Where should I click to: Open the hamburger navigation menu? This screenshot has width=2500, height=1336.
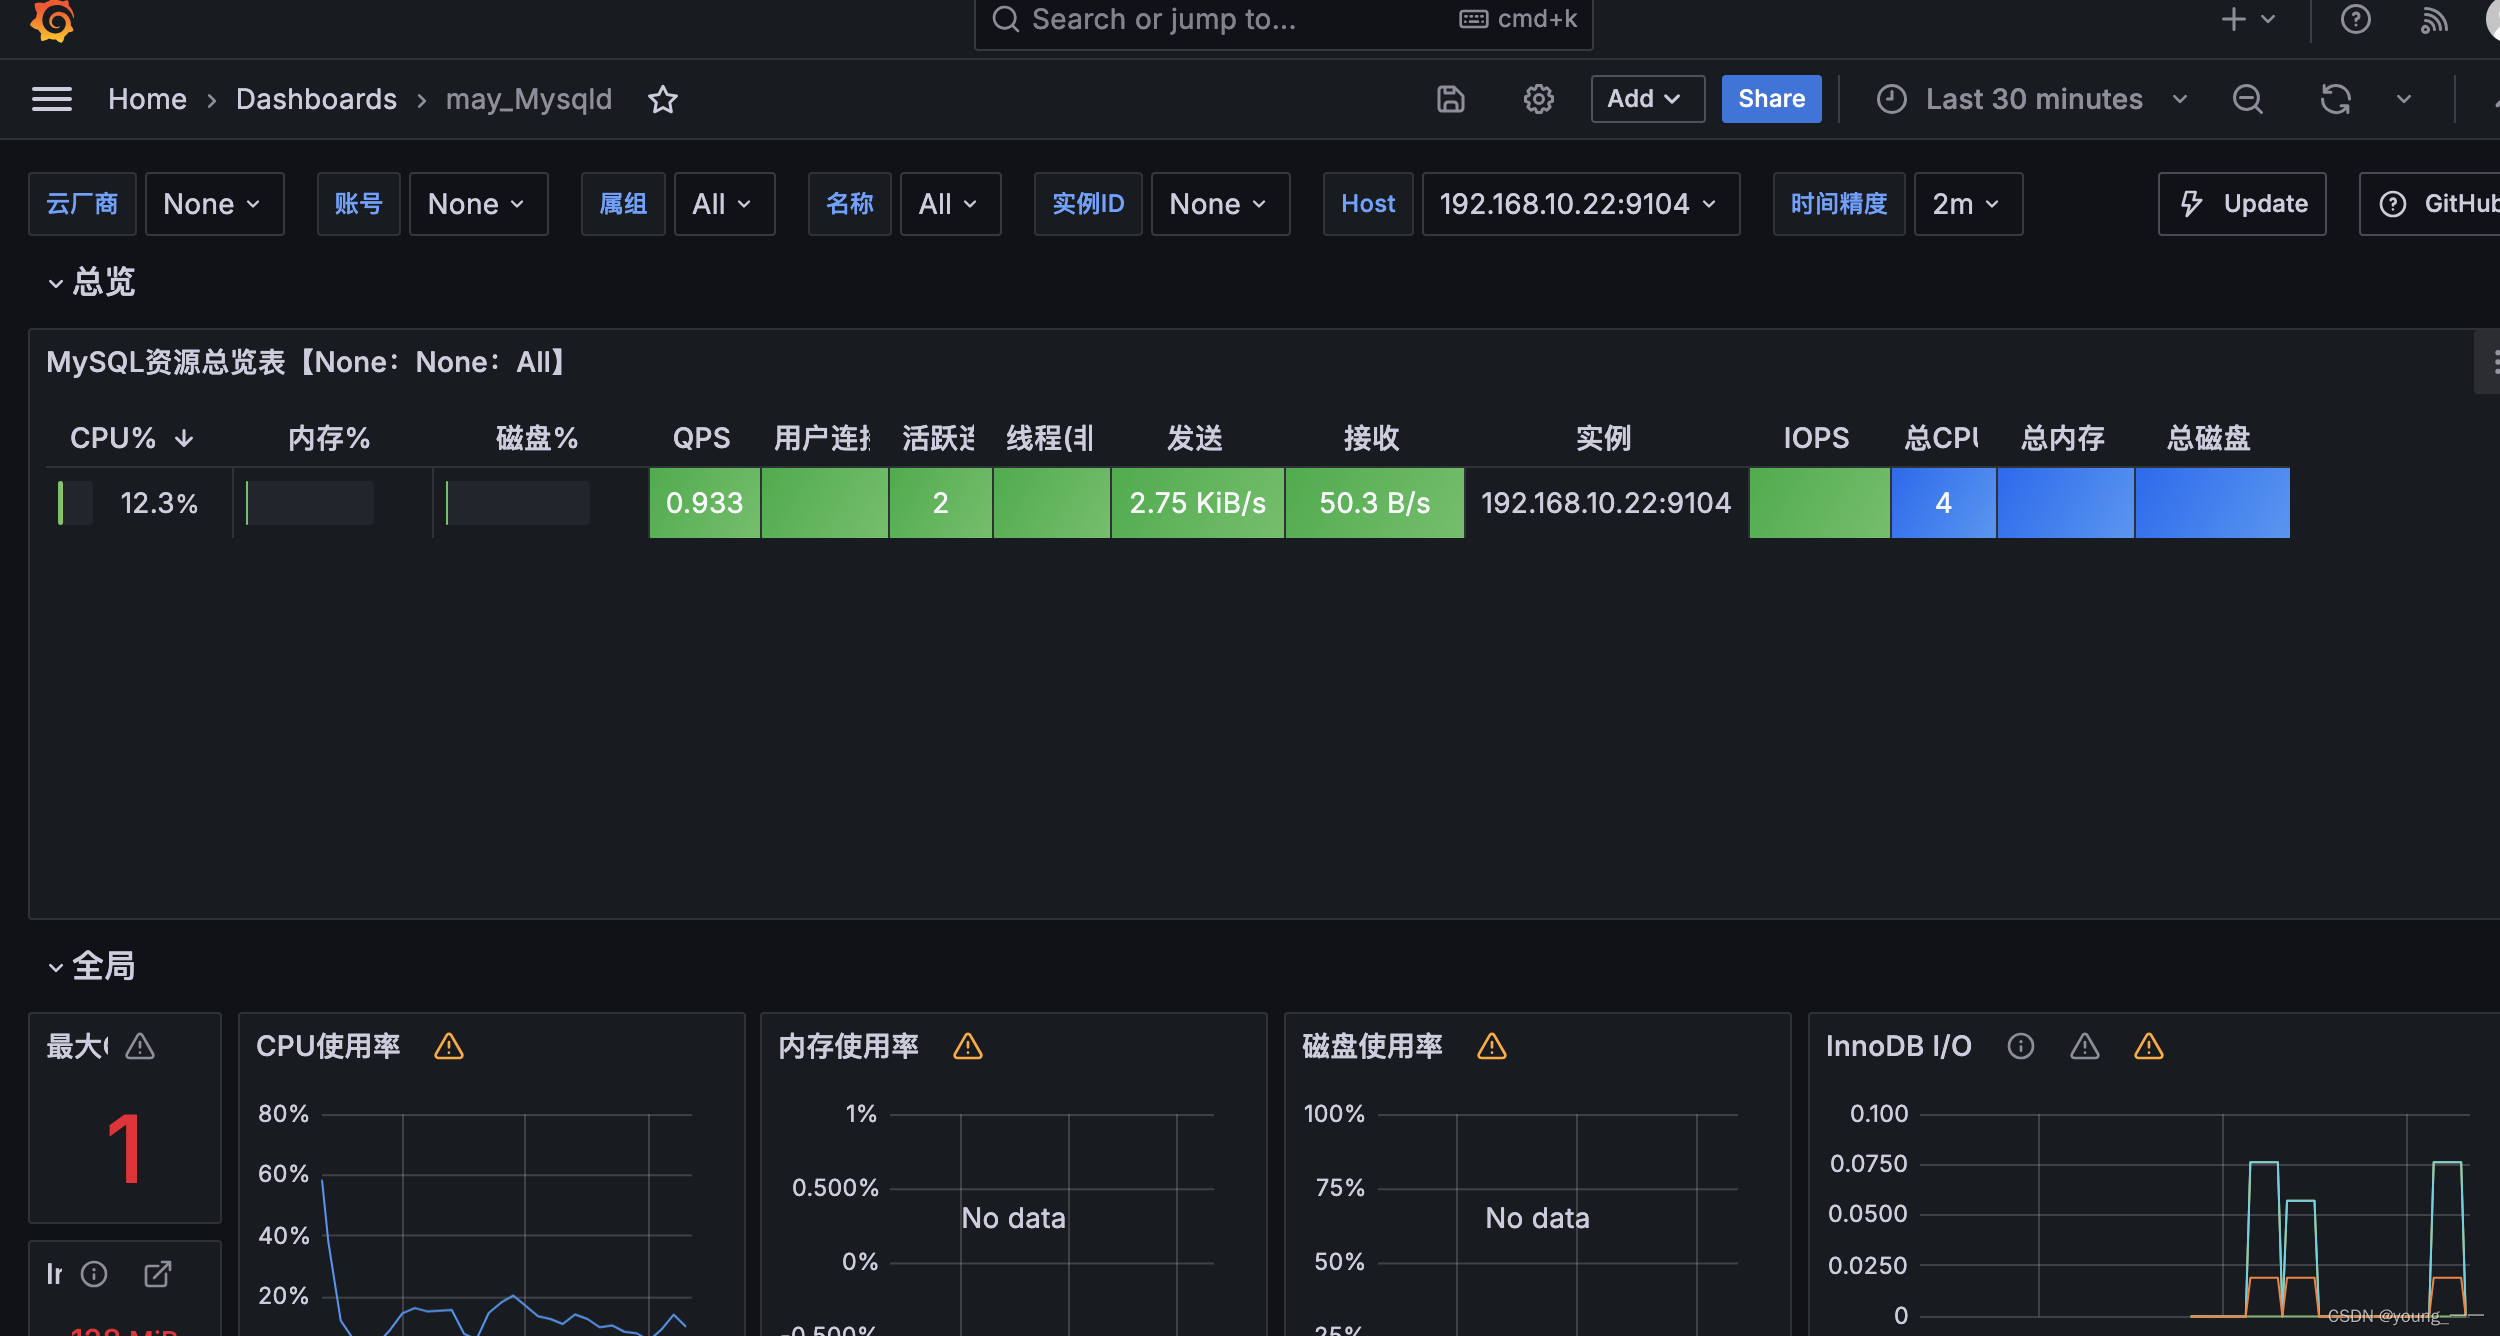52,99
